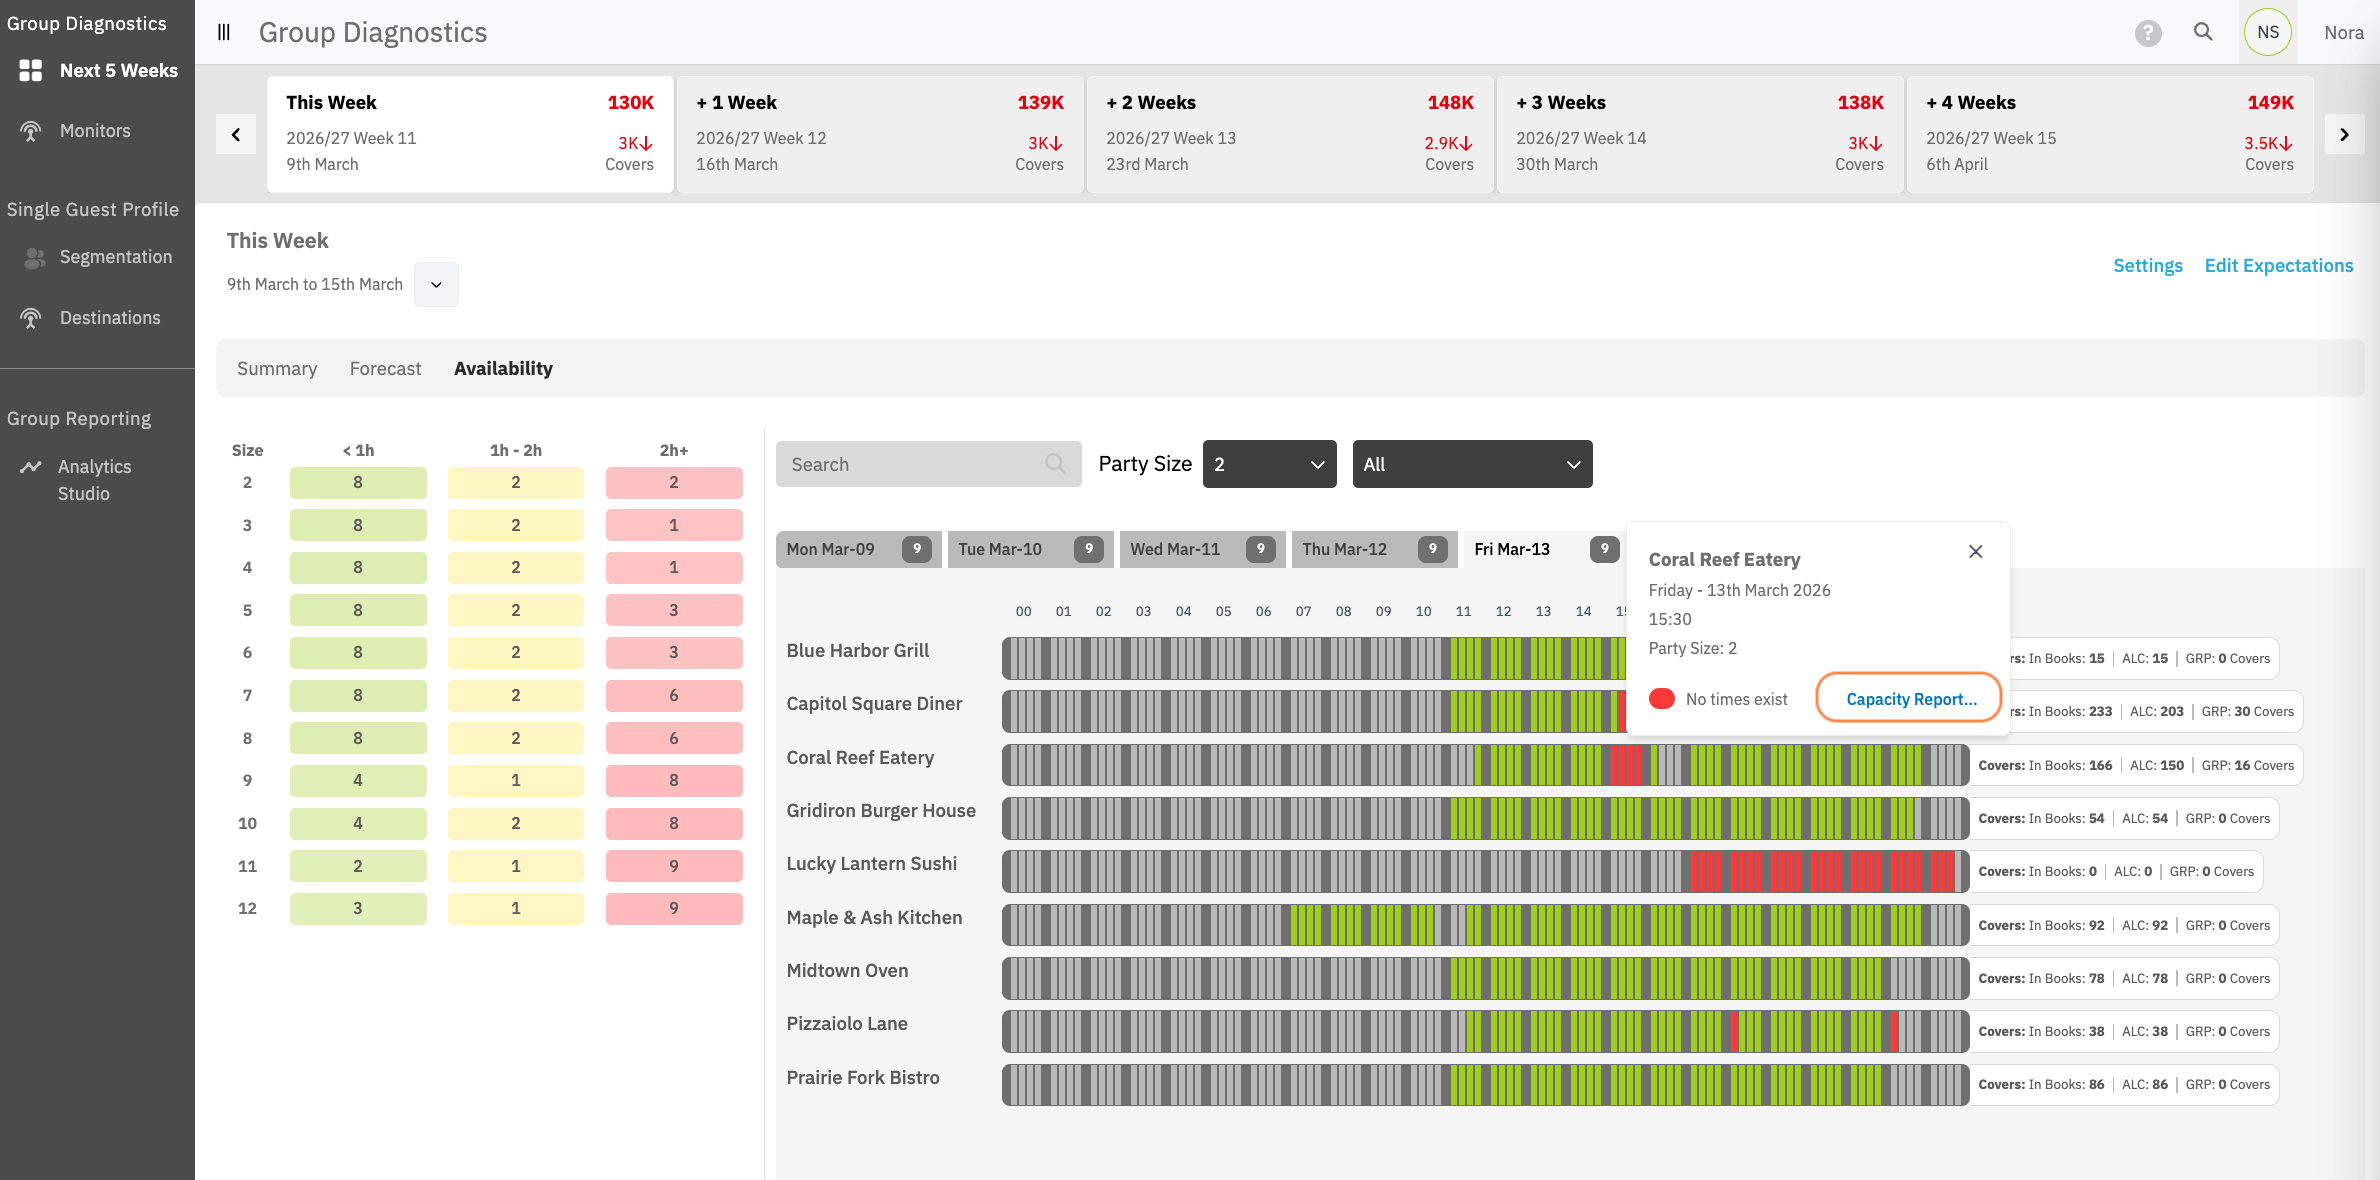The height and width of the screenshot is (1180, 2380).
Task: Open the Edit Expectations link
Action: coord(2278,265)
